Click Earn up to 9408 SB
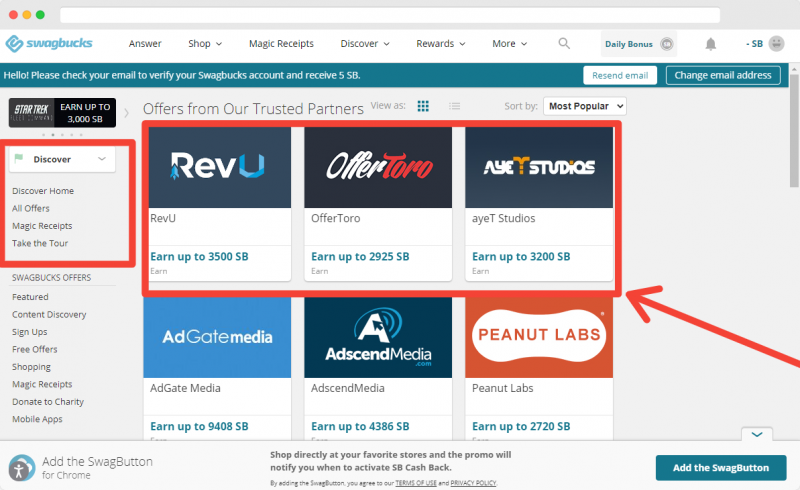Viewport: 800px width, 490px height. pos(199,427)
